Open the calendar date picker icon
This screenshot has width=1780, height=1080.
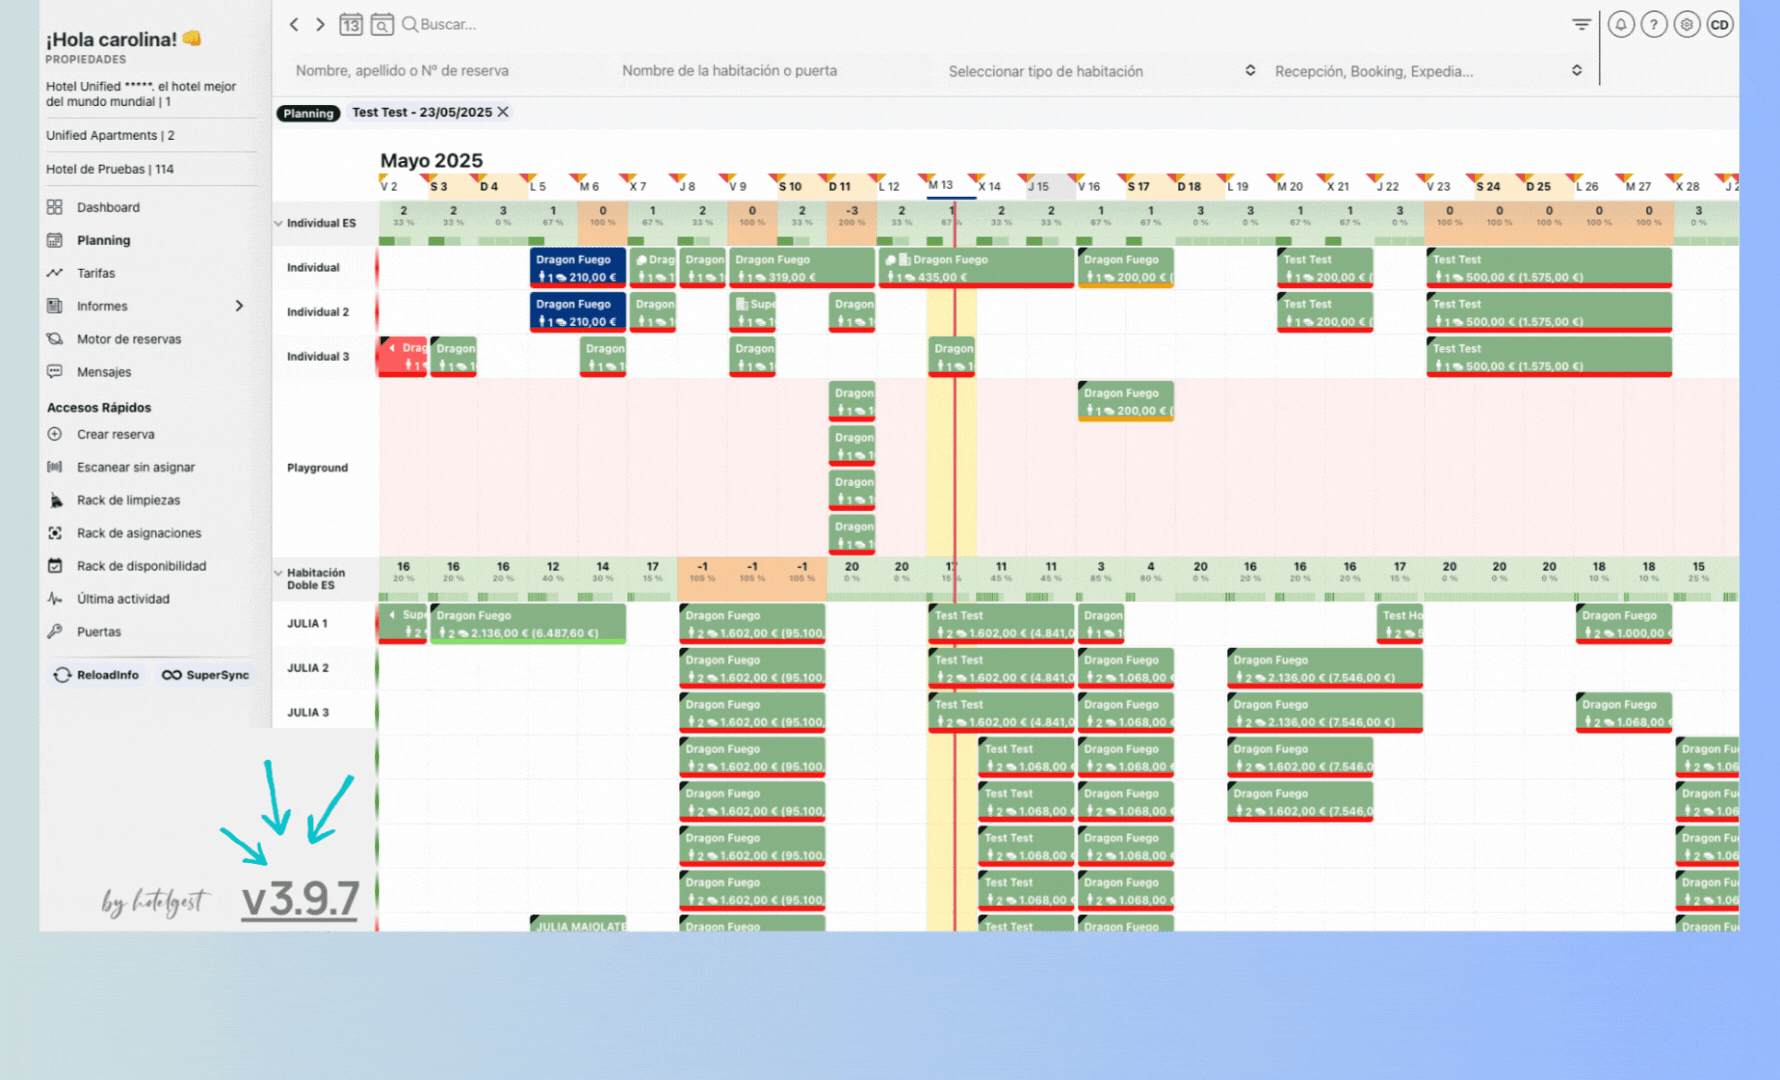350,25
